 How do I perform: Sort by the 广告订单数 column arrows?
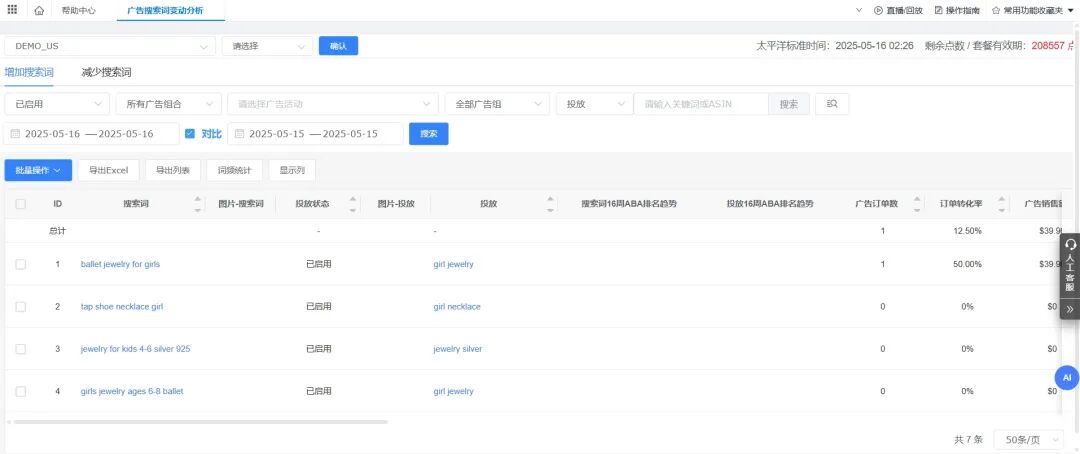point(917,204)
